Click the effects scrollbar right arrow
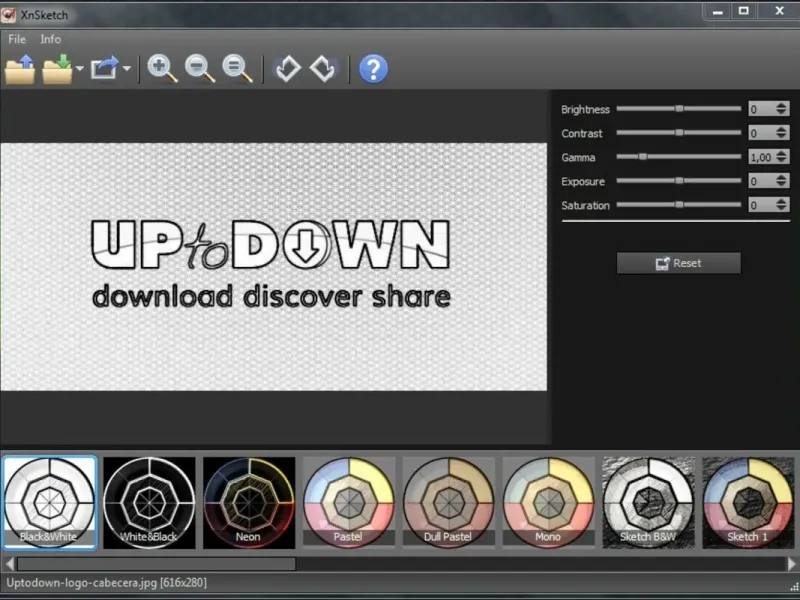This screenshot has width=800, height=600. click(x=791, y=564)
